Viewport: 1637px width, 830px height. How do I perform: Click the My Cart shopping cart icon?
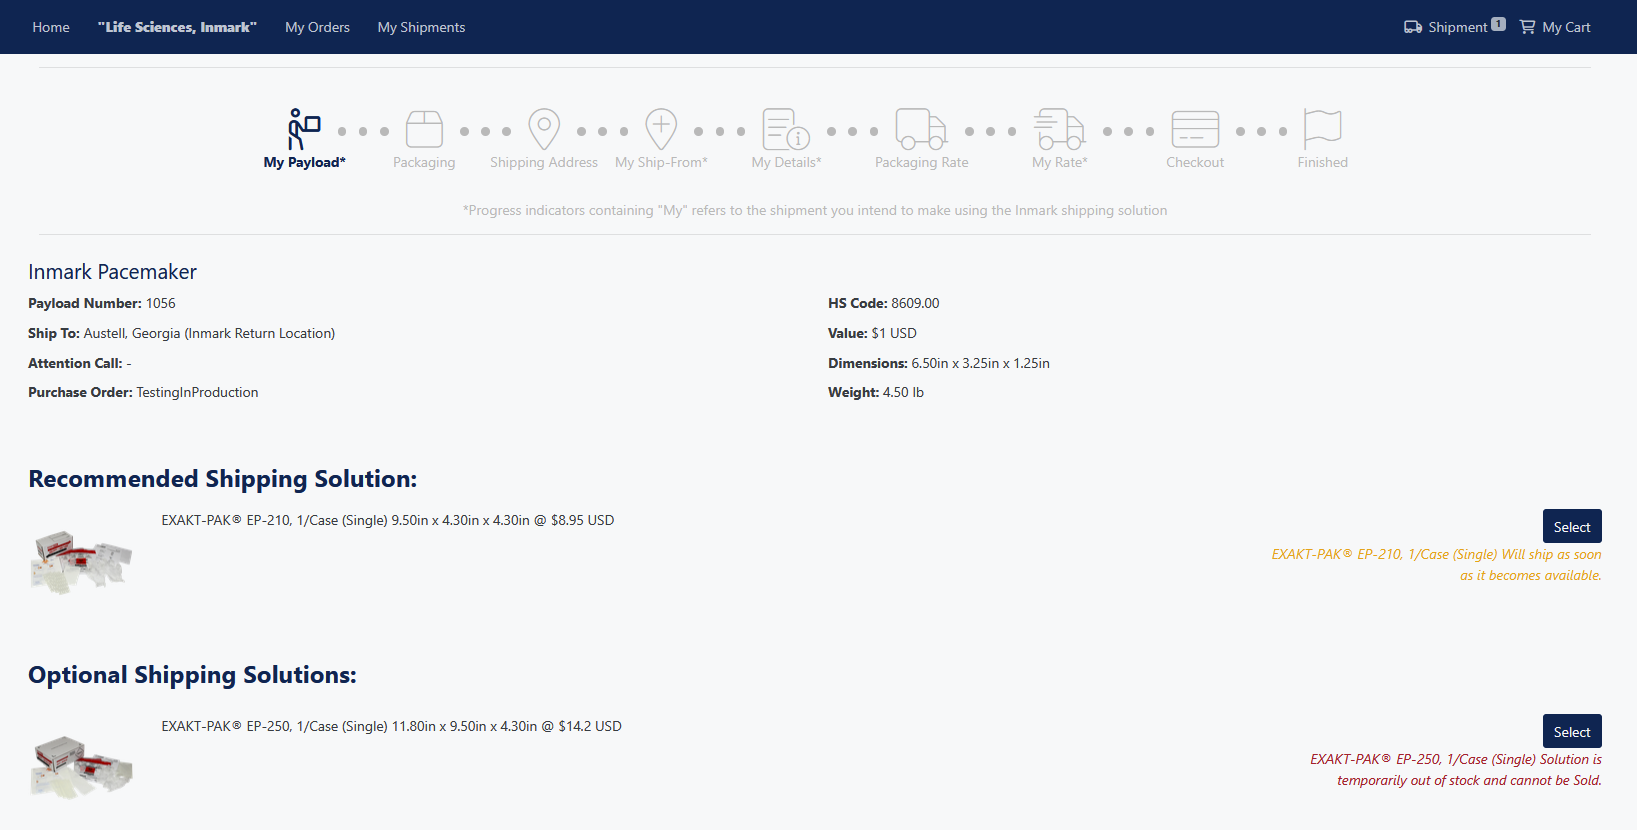coord(1527,27)
